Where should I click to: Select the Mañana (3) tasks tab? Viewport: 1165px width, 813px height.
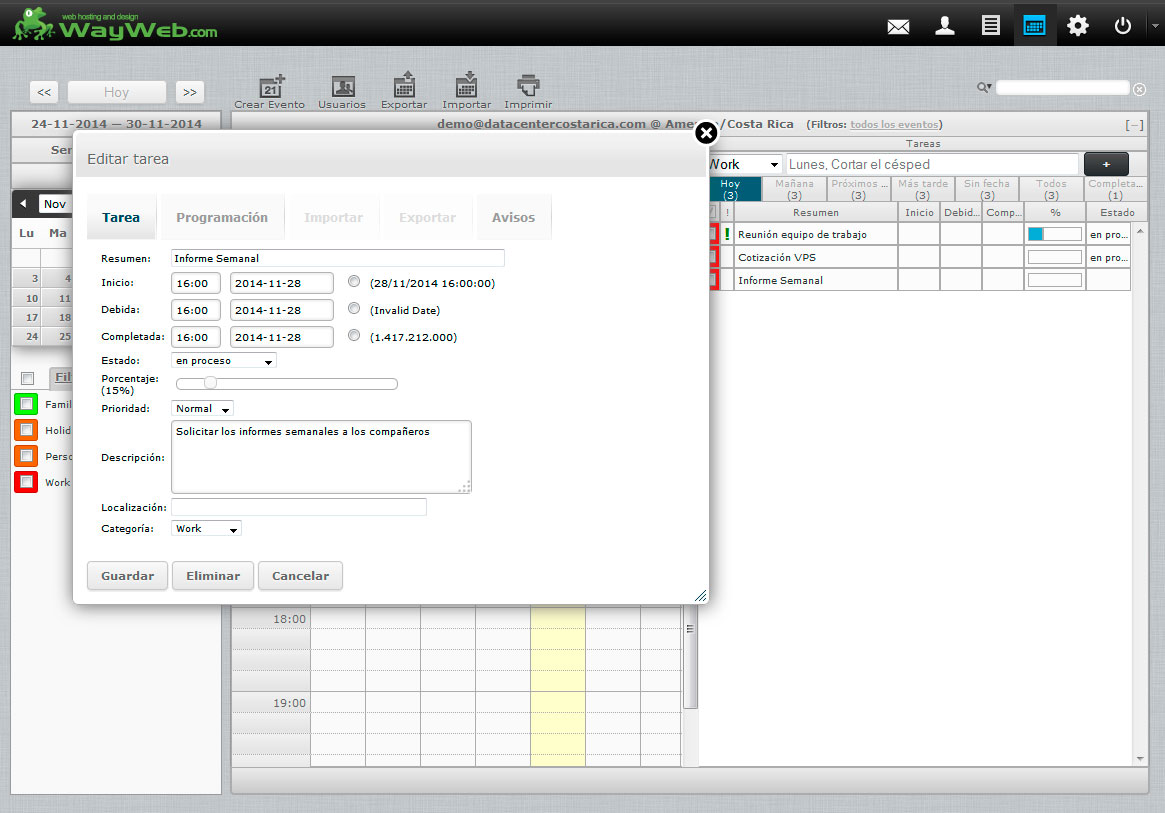(794, 189)
